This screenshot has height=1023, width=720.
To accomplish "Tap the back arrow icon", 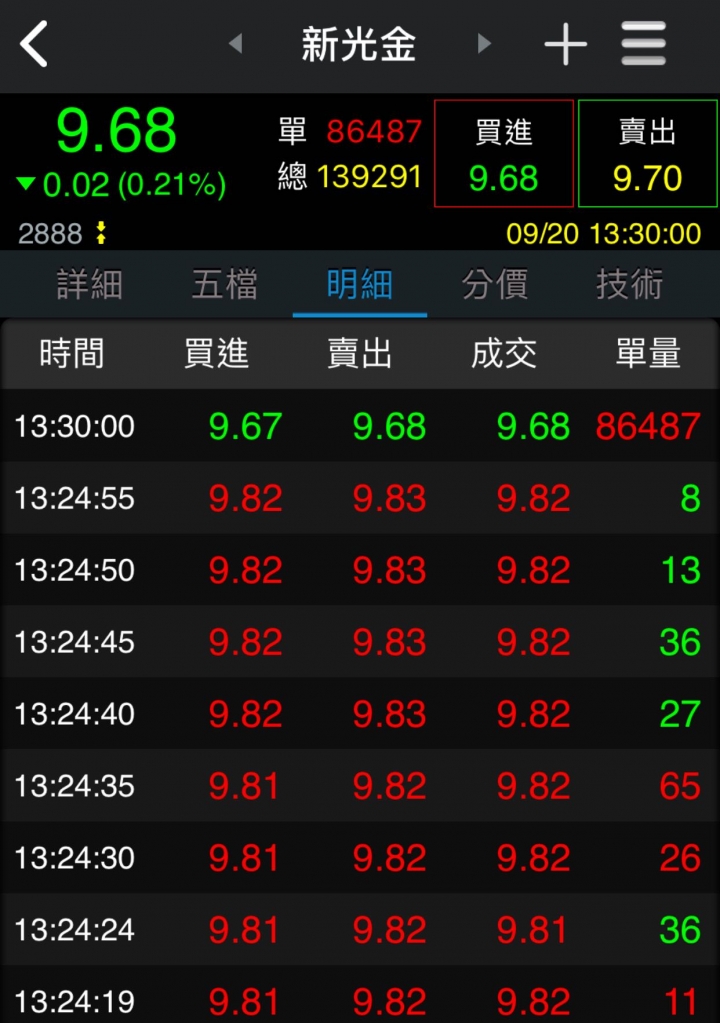I will point(34,44).
